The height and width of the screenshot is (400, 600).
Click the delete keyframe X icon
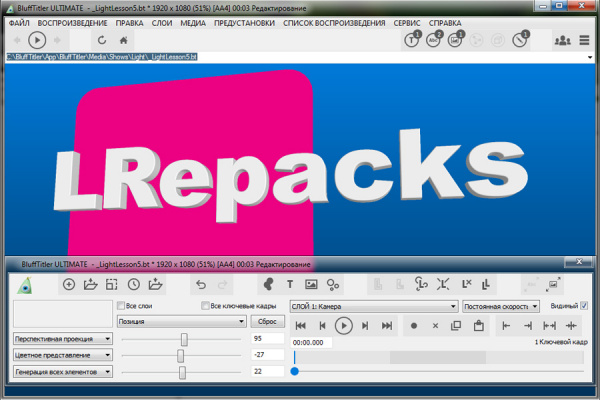point(435,326)
